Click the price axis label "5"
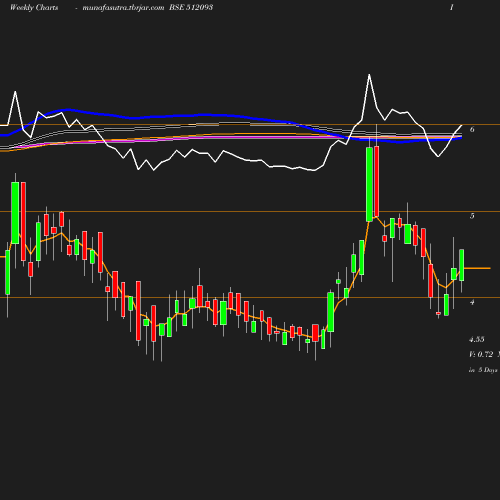Viewport: 500px width, 500px height. 472,216
